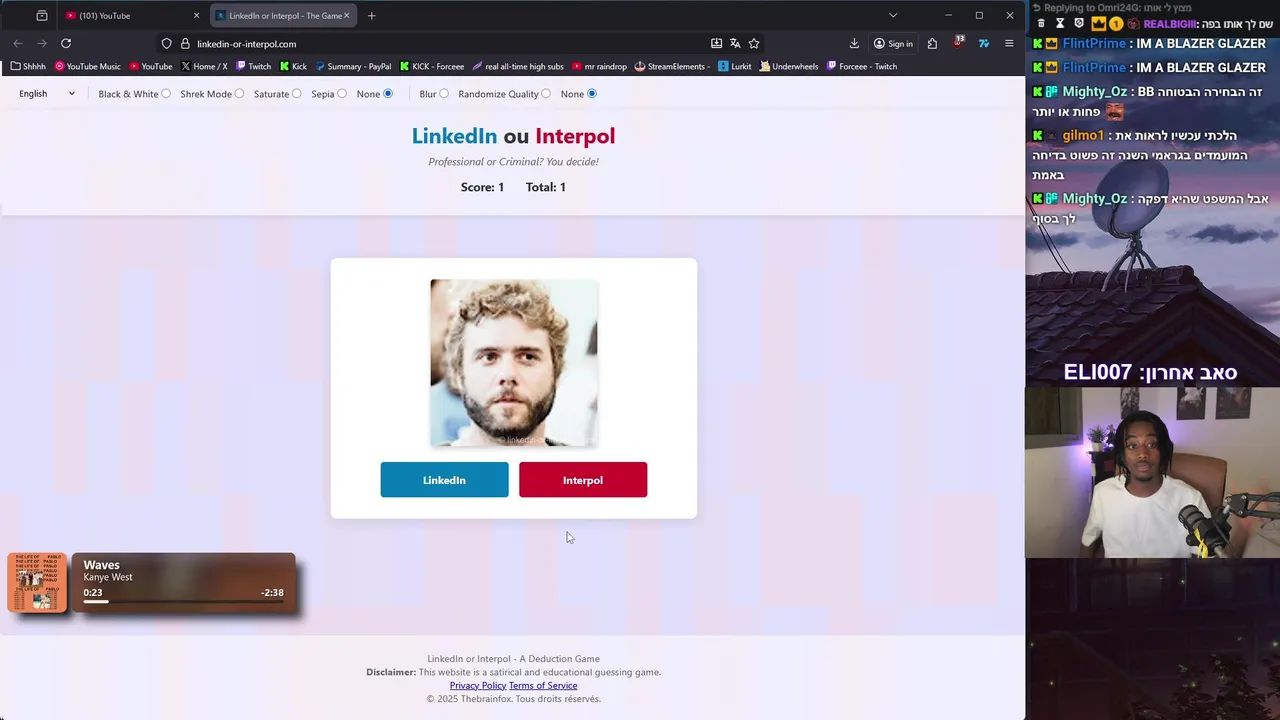
Task: Click the browser Back arrow
Action: (x=18, y=43)
